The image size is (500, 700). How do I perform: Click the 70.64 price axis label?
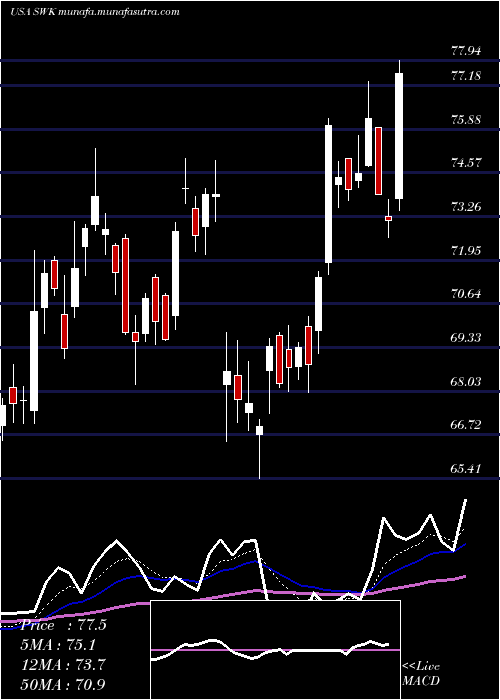coord(466,294)
